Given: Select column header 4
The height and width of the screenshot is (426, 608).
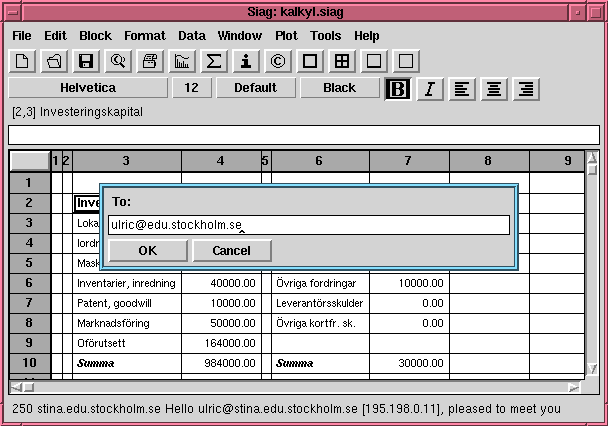Looking at the screenshot, I should coord(221,161).
